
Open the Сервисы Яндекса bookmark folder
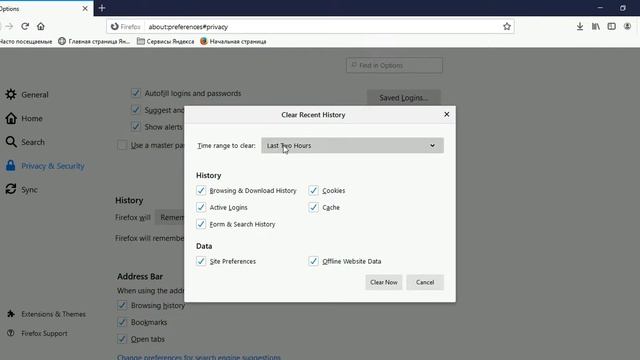166,41
